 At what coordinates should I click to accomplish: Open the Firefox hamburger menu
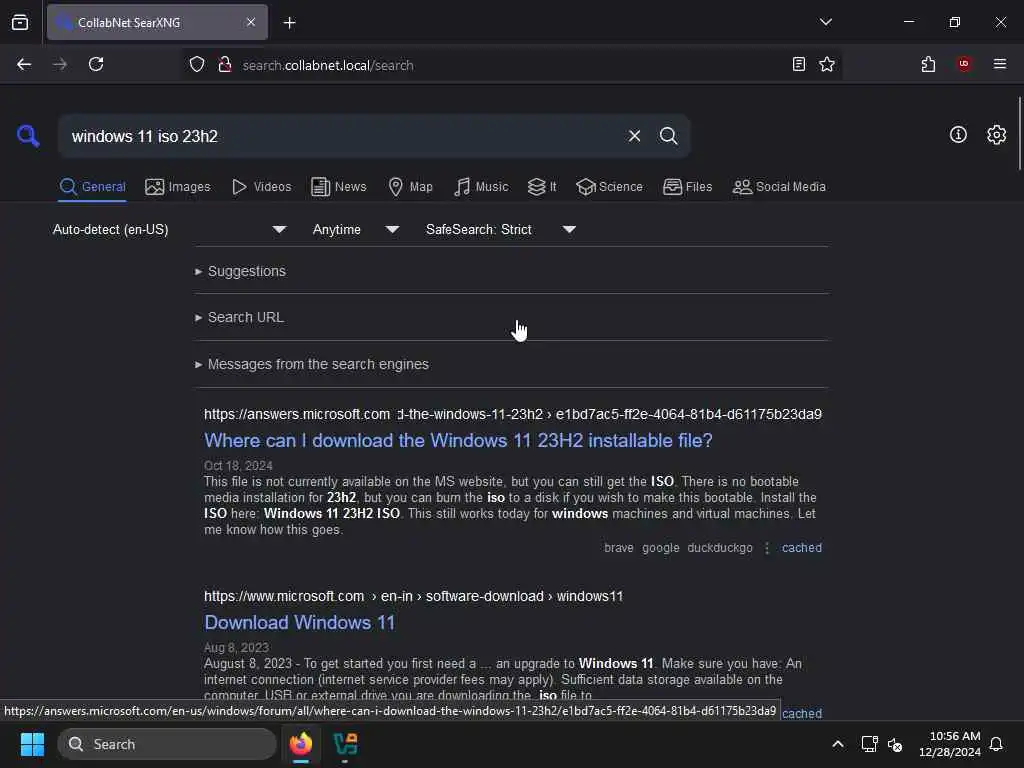click(999, 64)
